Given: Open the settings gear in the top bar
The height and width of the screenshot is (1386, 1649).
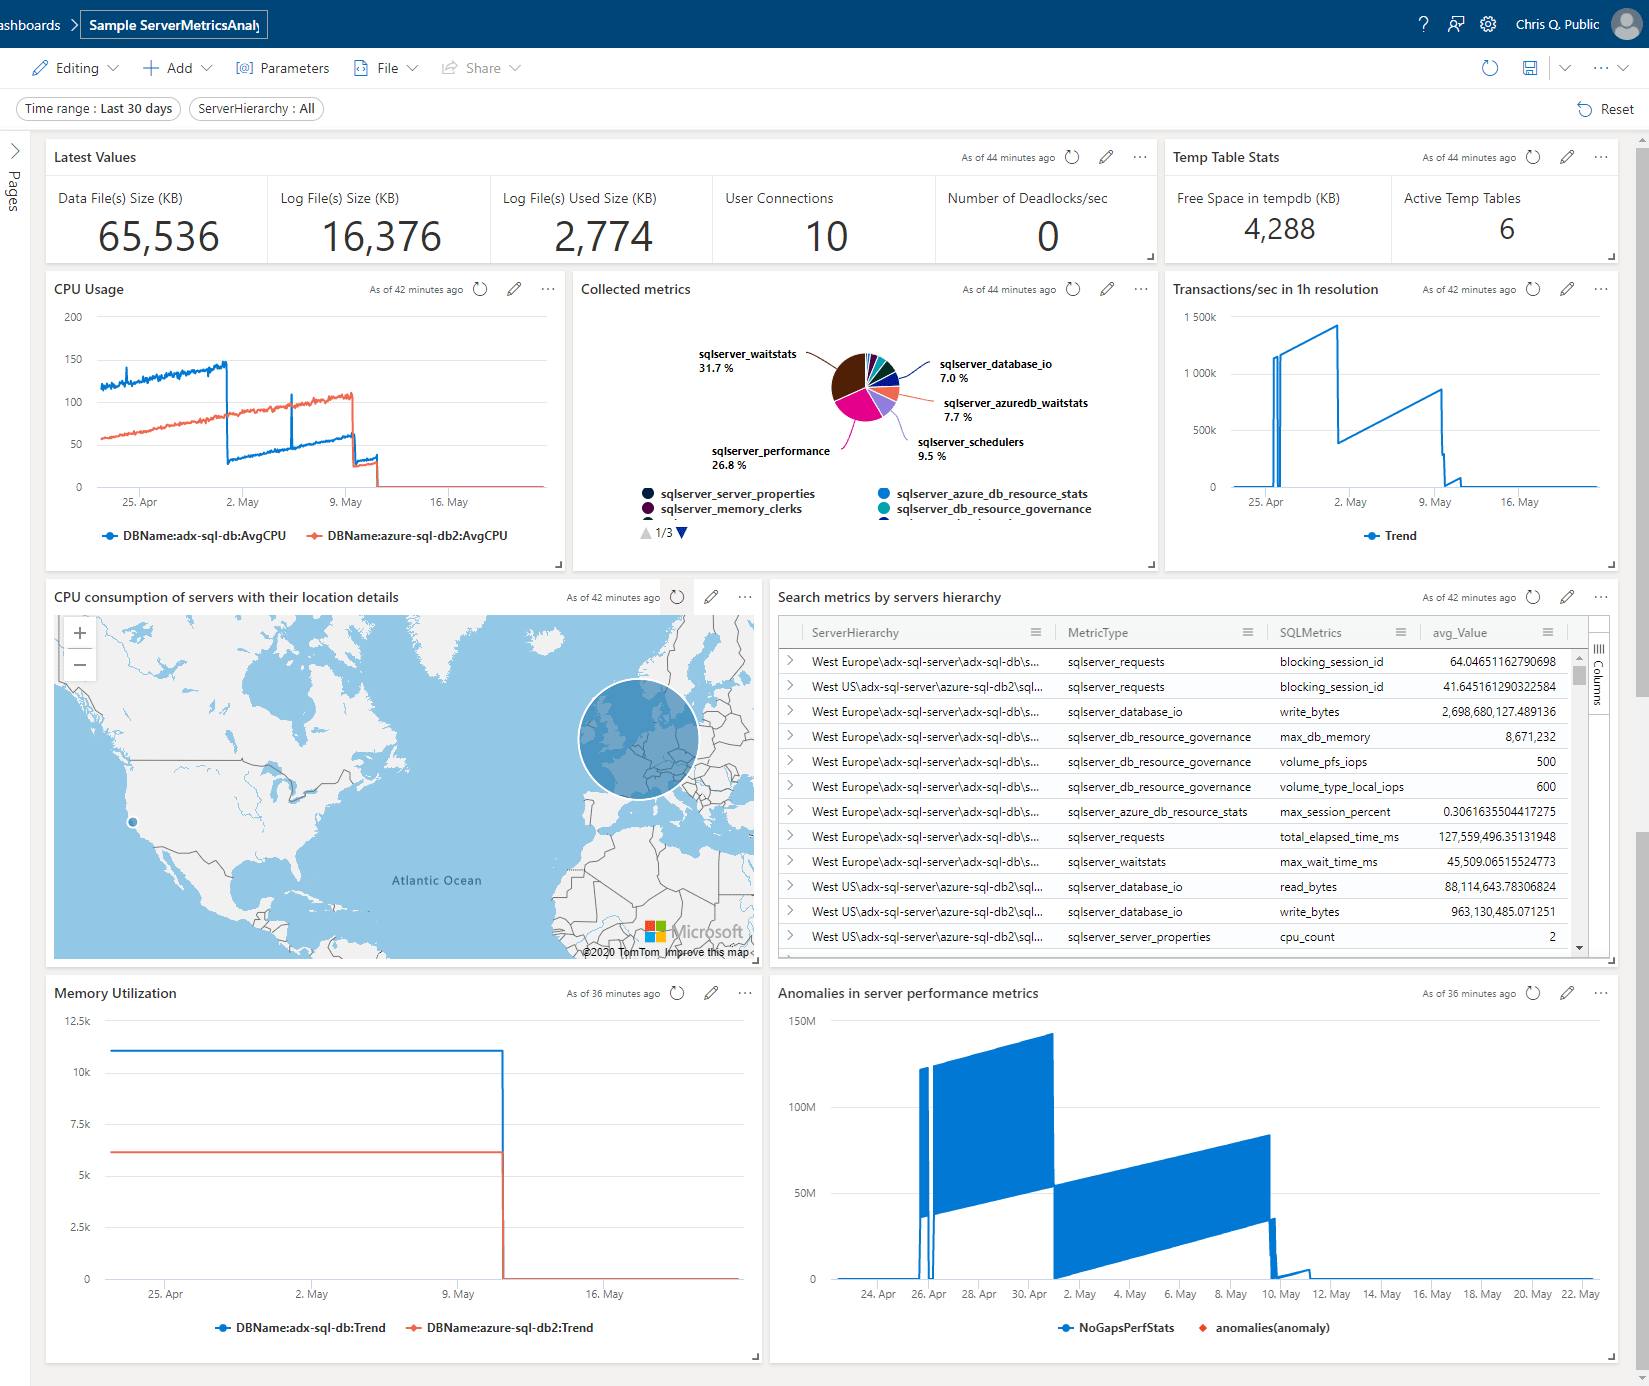Looking at the screenshot, I should tap(1488, 23).
